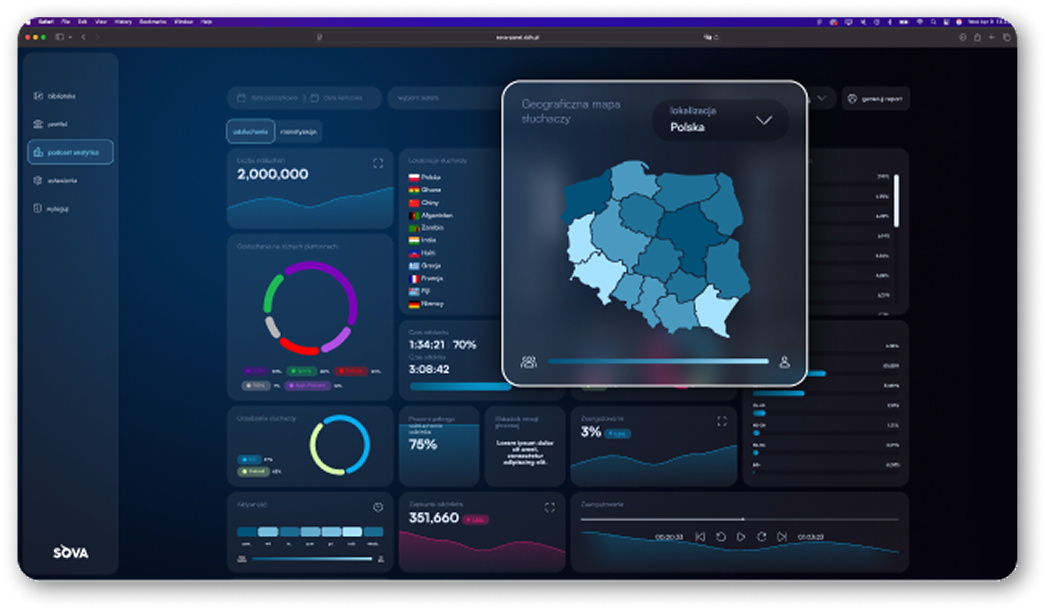
Task: Open the lokalizacja Polska dropdown
Action: coord(720,121)
